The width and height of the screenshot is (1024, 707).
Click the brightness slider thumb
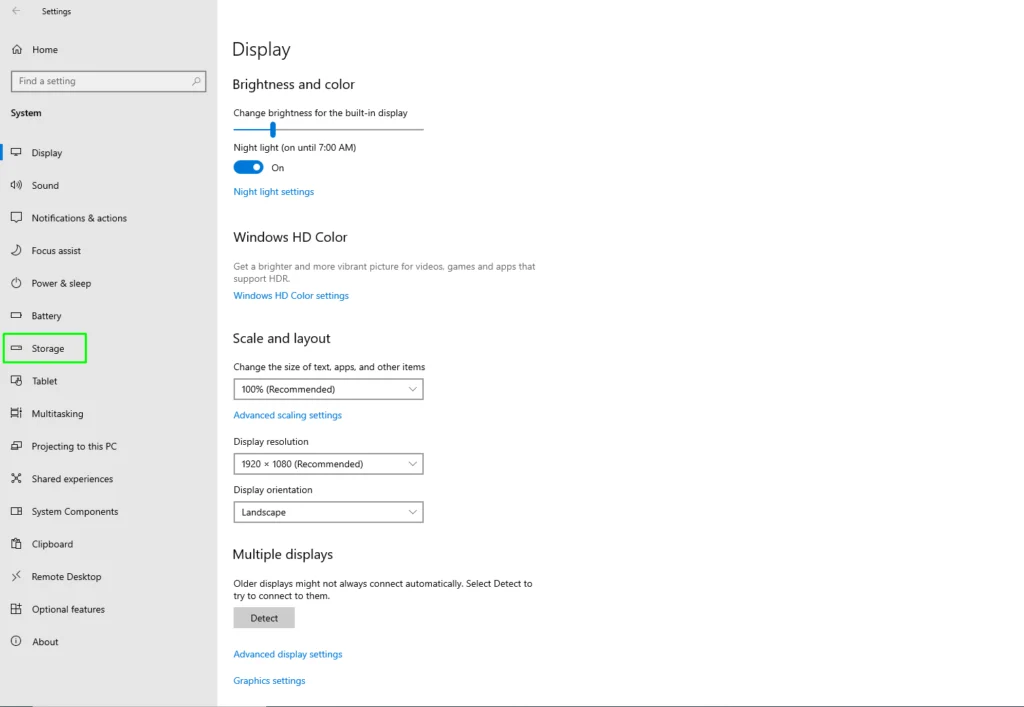pyautogui.click(x=273, y=129)
